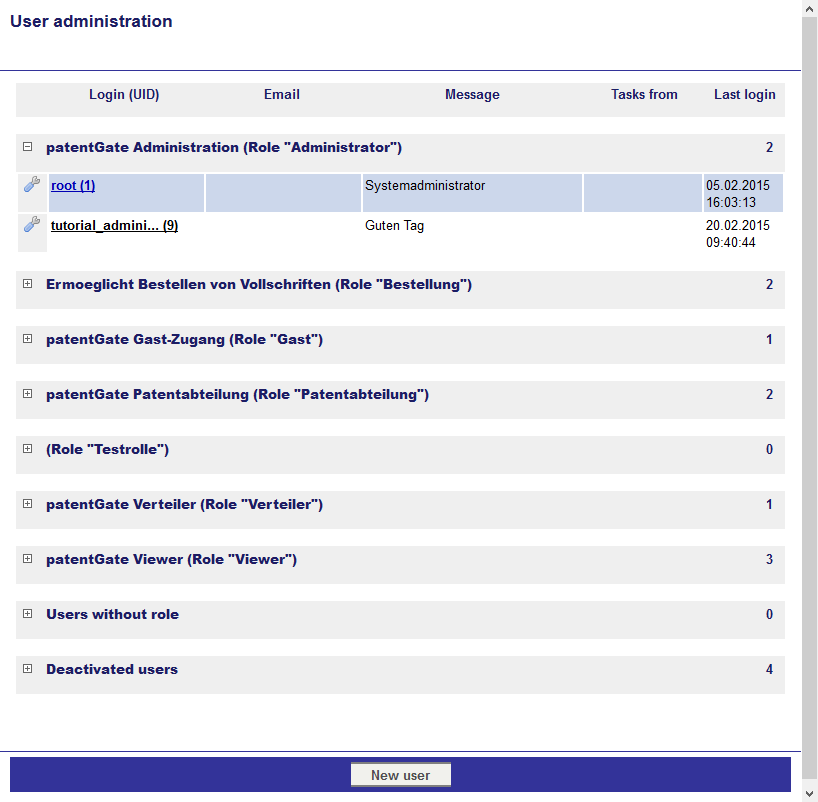The image size is (818, 802).
Task: Click the New user button
Action: click(x=401, y=775)
